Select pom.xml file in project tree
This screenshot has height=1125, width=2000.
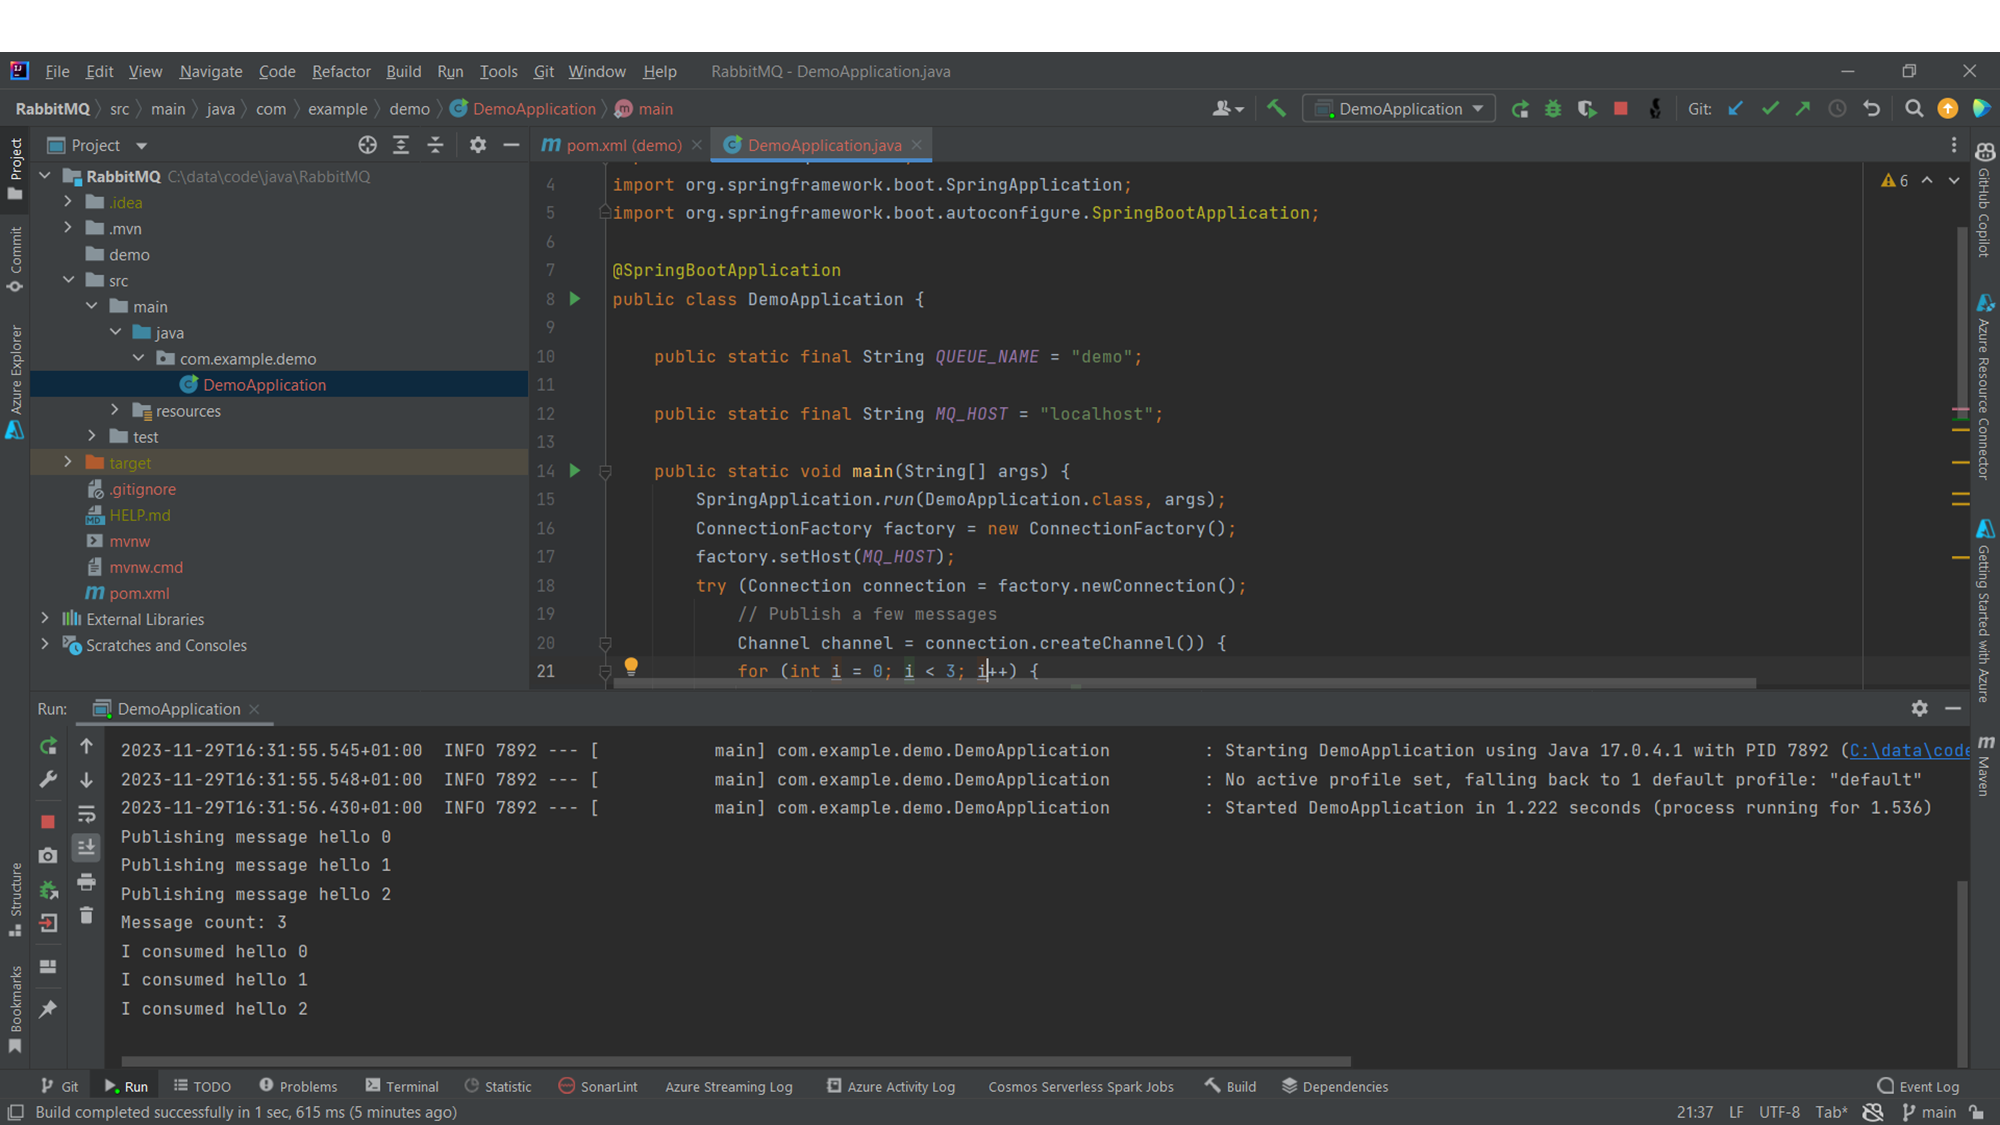pyautogui.click(x=139, y=593)
